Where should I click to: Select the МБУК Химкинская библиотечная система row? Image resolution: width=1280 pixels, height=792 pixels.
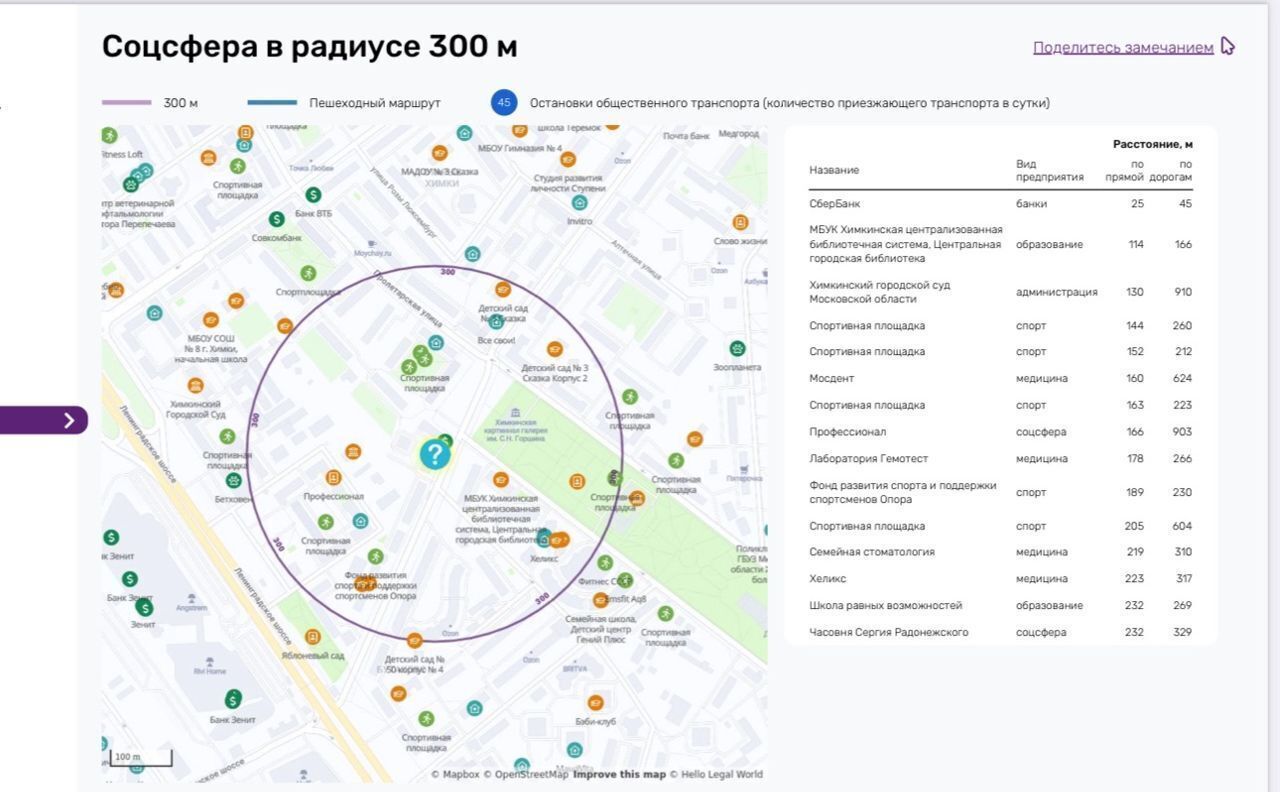click(x=1000, y=244)
